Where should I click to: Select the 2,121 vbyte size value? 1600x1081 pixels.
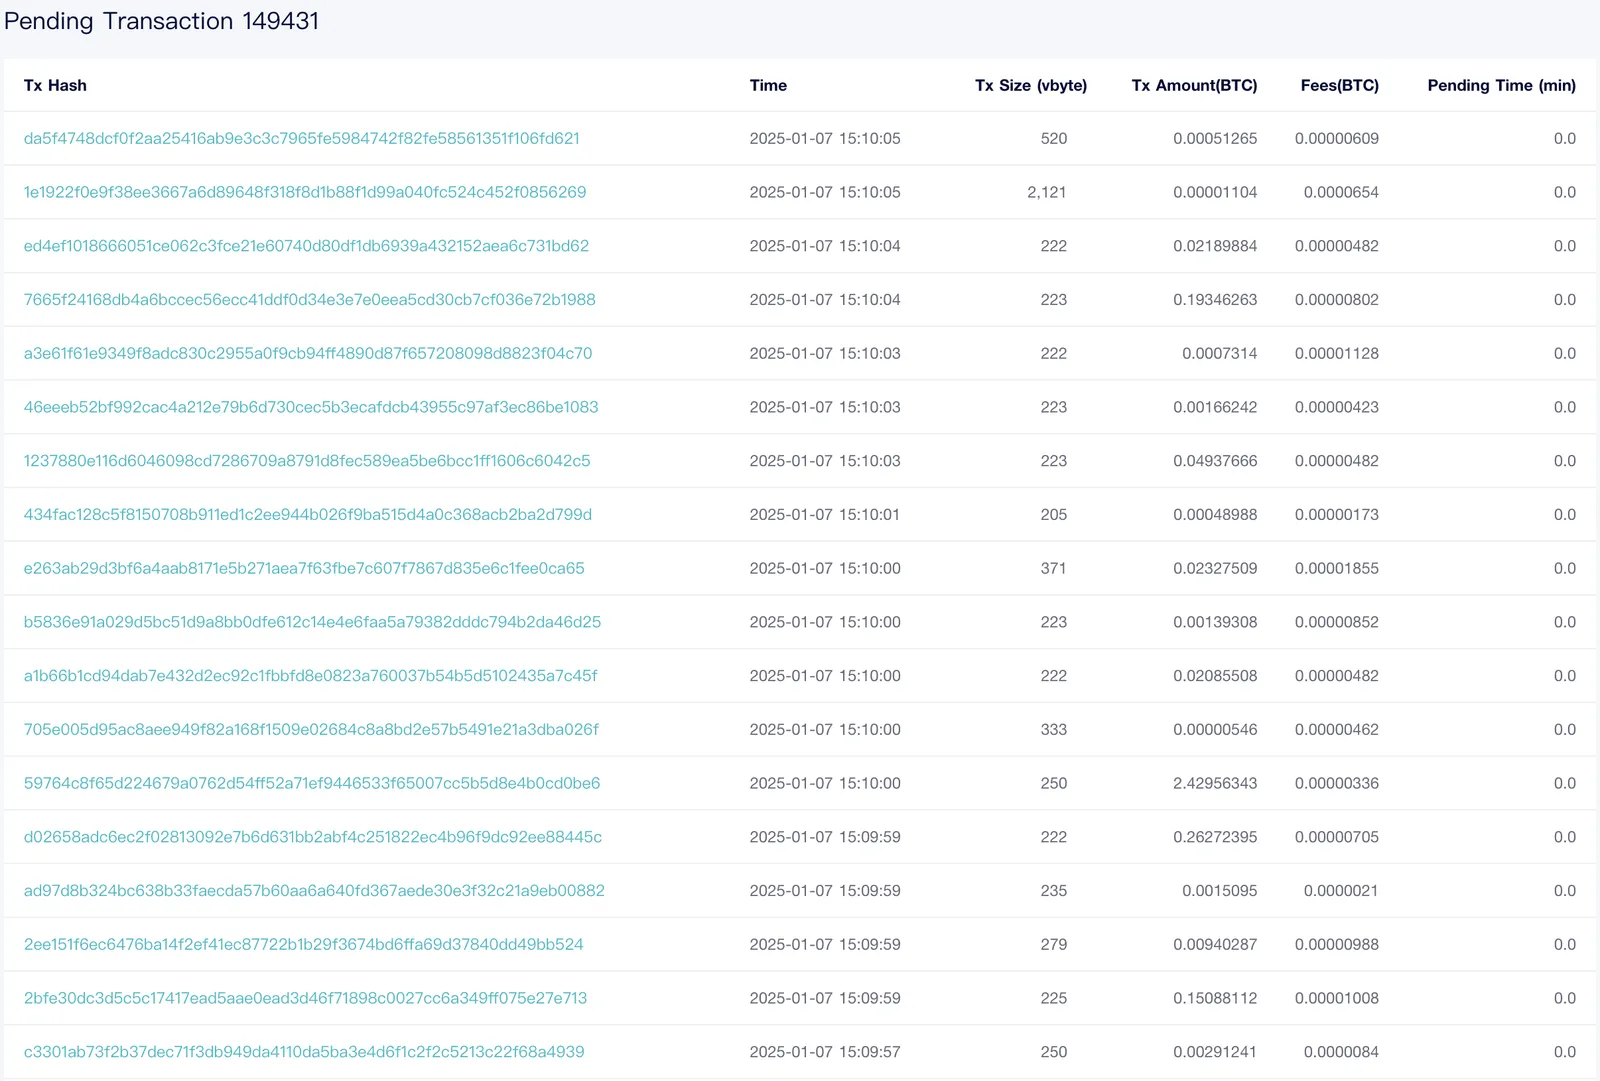pyautogui.click(x=1046, y=192)
